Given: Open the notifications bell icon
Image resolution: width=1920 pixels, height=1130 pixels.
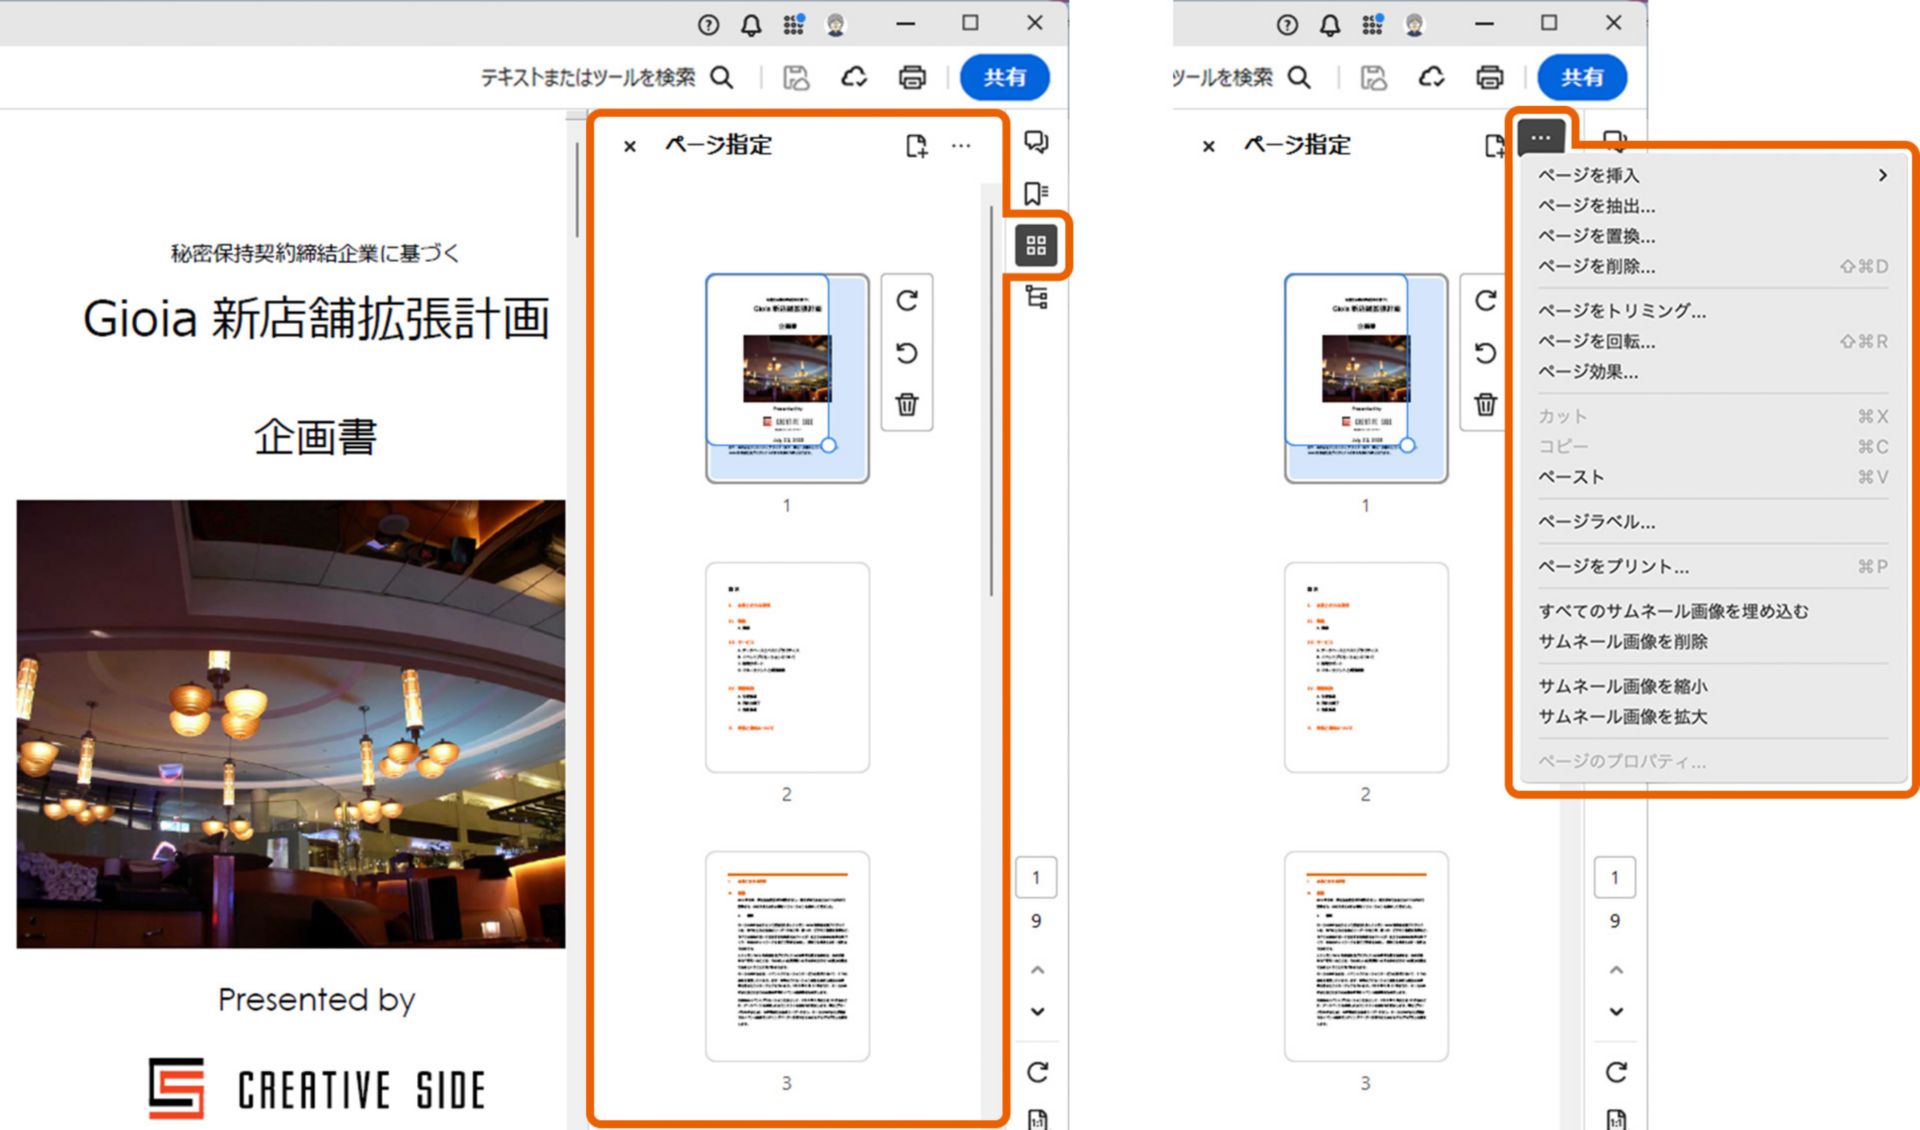Looking at the screenshot, I should (751, 25).
